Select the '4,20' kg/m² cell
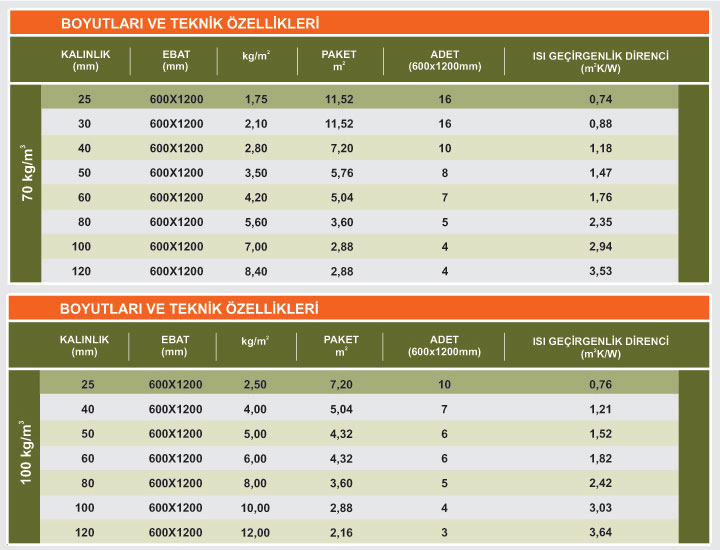This screenshot has height=550, width=720. [256, 197]
